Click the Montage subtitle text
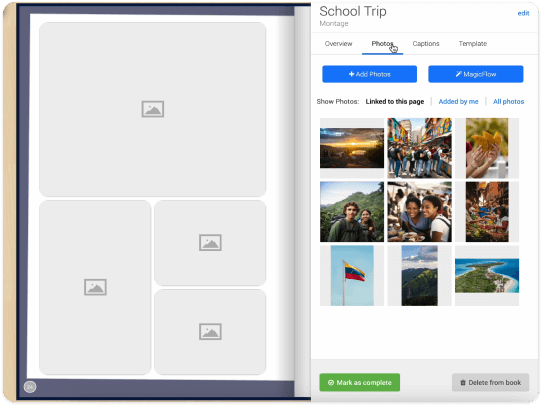This screenshot has width=542, height=406. click(x=334, y=23)
